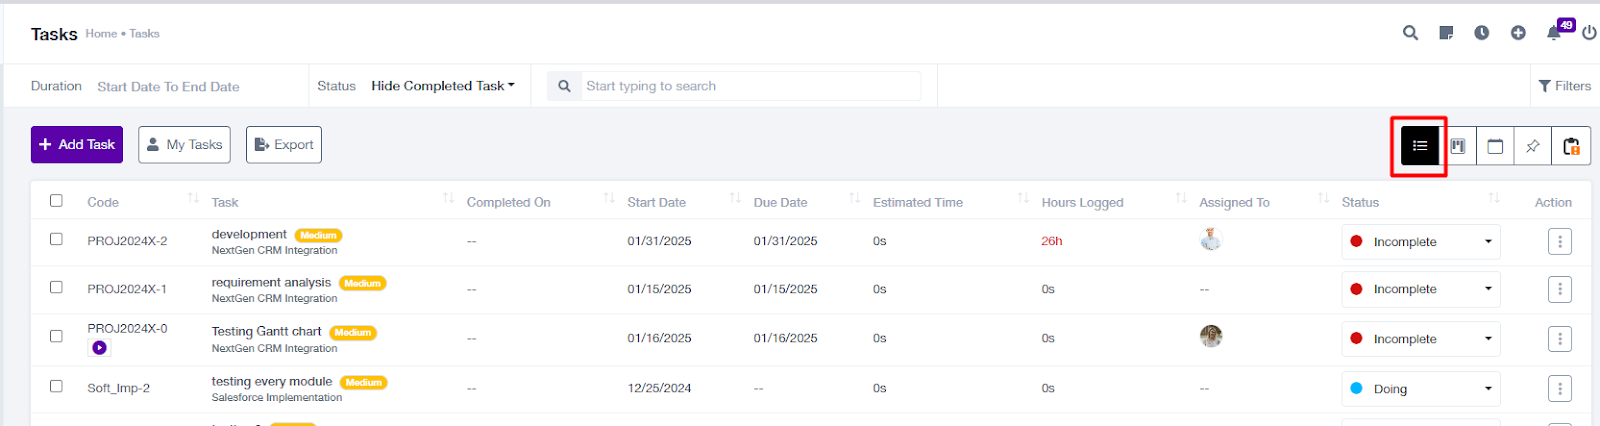The width and height of the screenshot is (1600, 426).
Task: Open the timer clock icon
Action: [x=1482, y=33]
